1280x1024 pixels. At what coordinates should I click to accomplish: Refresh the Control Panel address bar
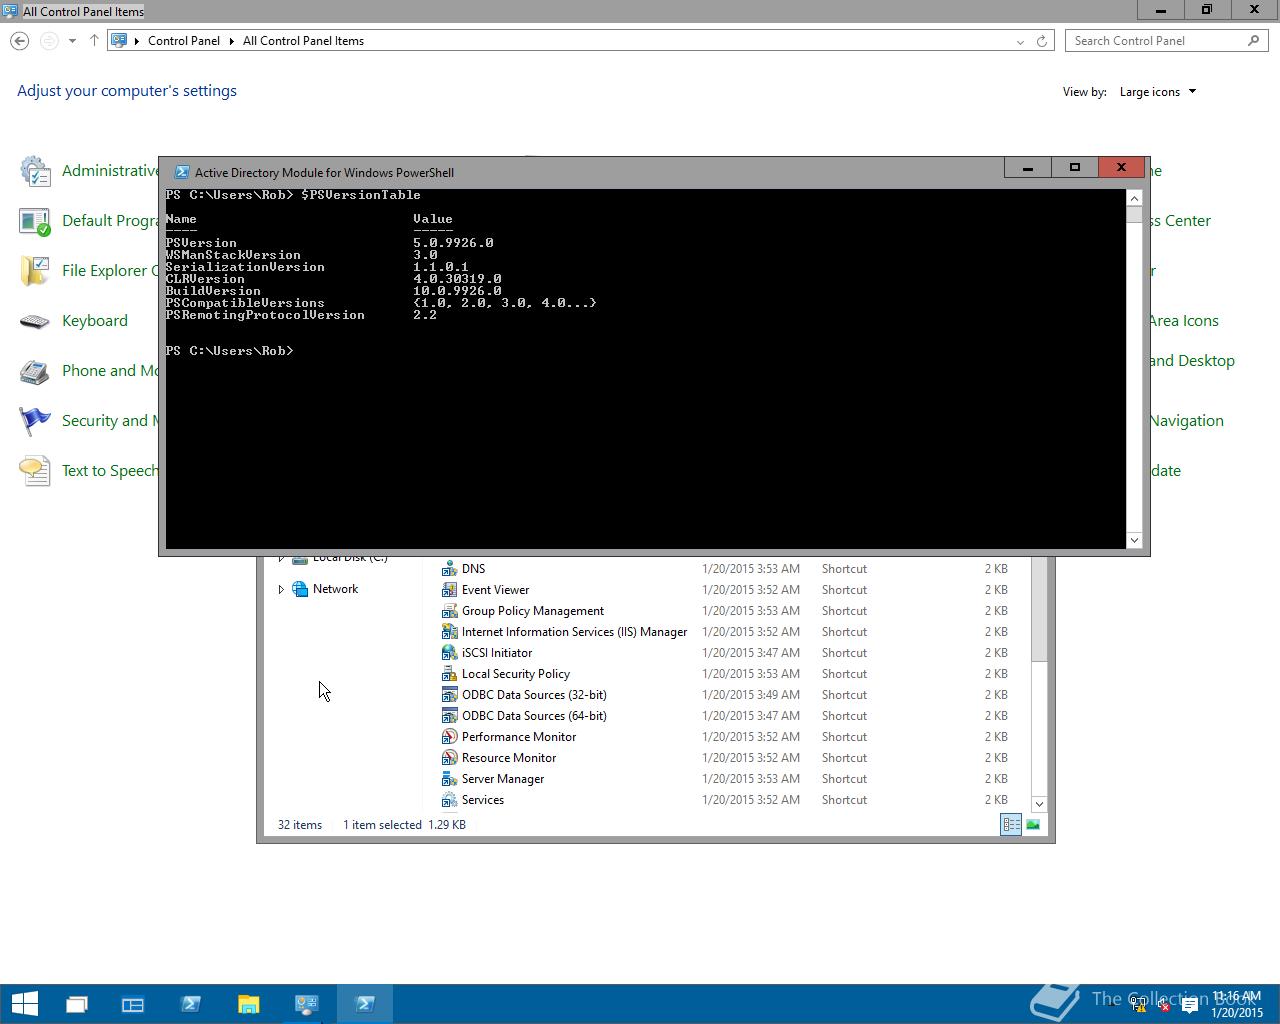pos(1042,41)
